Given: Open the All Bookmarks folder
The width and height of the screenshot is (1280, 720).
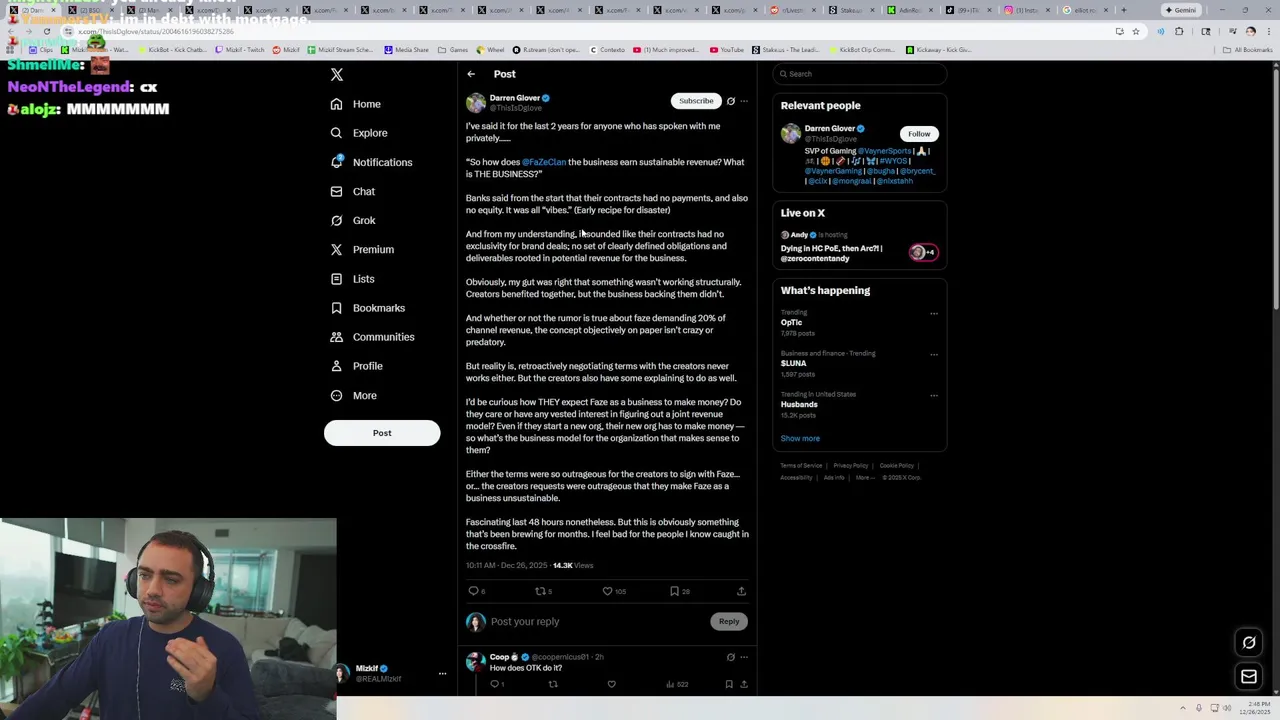Looking at the screenshot, I should coord(1248,50).
